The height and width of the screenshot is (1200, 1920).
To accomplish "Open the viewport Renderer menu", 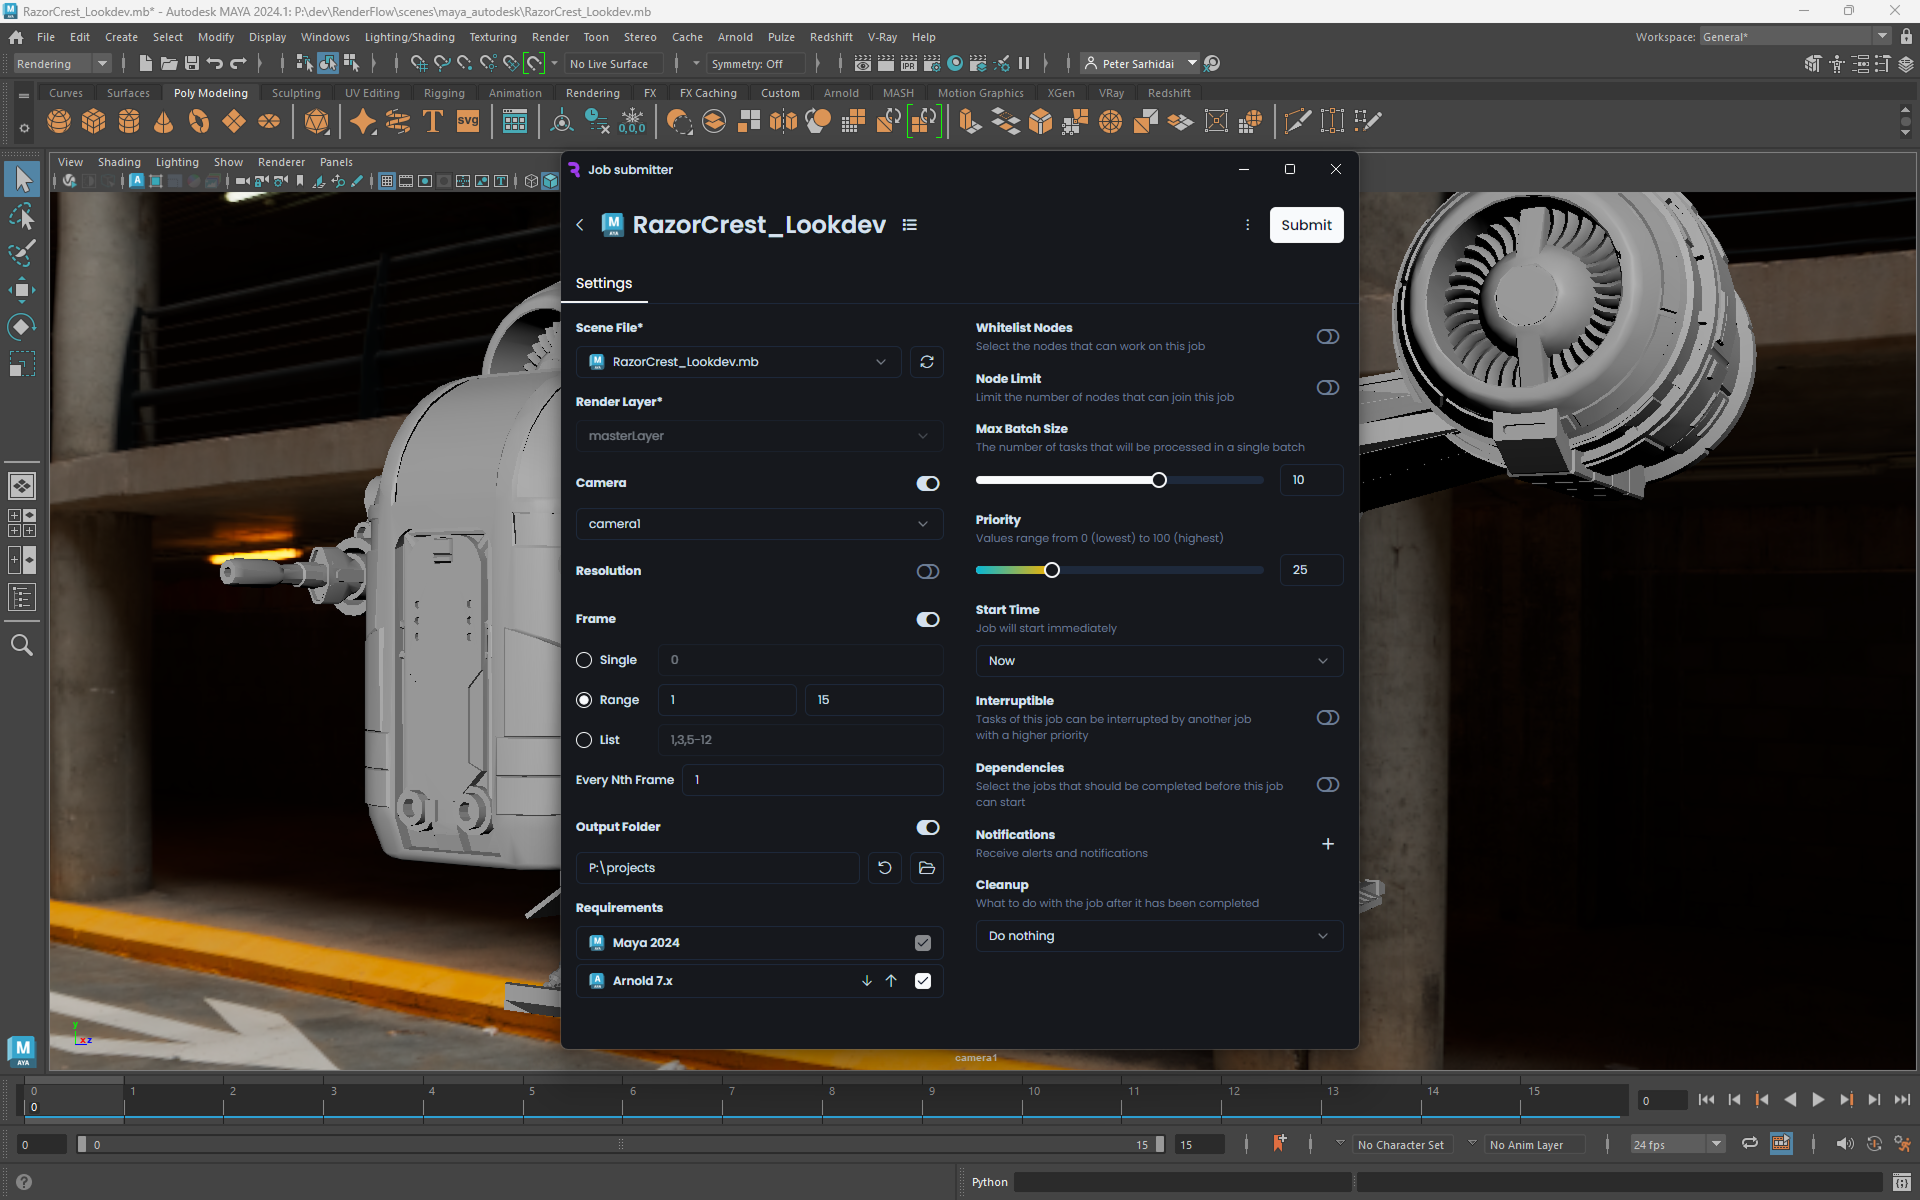I will pos(281,162).
